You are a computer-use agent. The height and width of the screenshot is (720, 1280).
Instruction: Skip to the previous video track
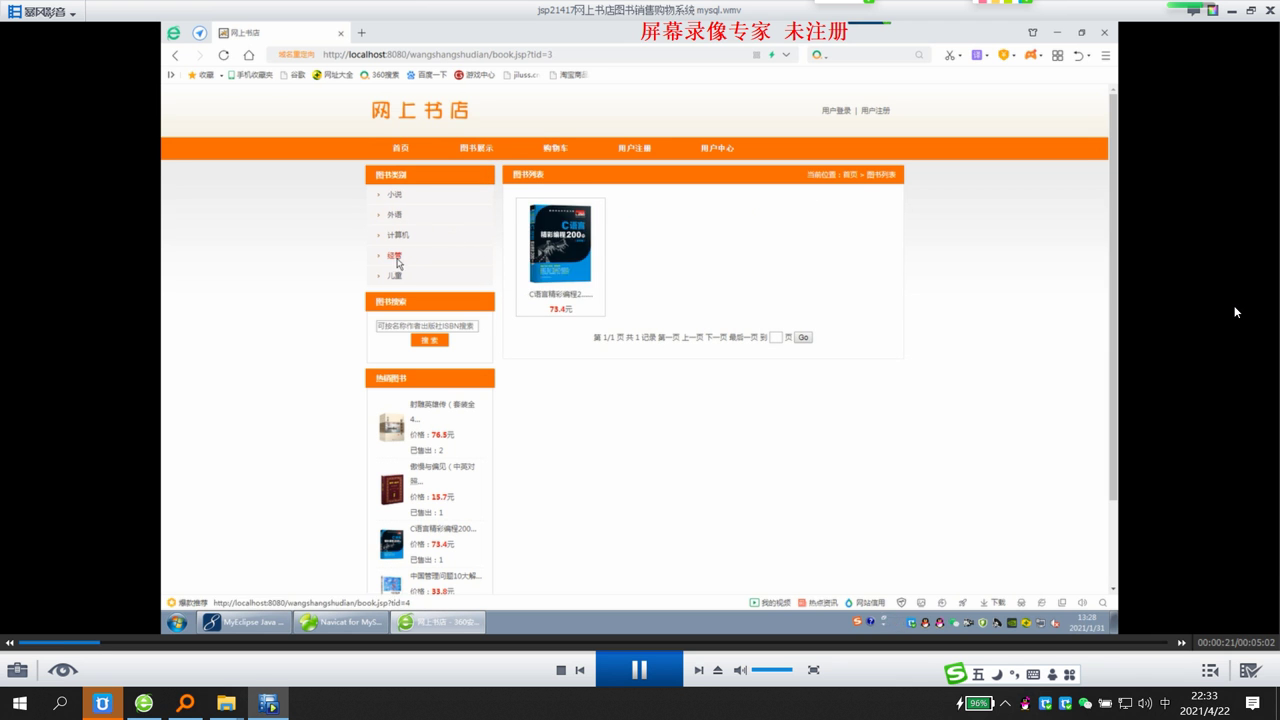pos(580,670)
